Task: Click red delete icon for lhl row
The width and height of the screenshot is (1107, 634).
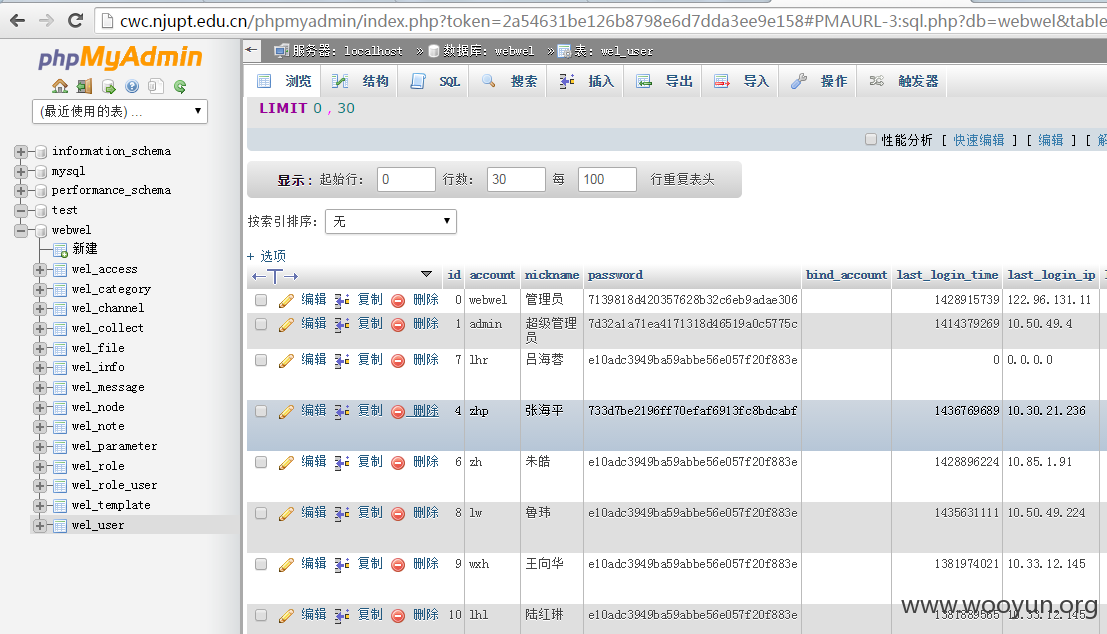Action: (398, 616)
